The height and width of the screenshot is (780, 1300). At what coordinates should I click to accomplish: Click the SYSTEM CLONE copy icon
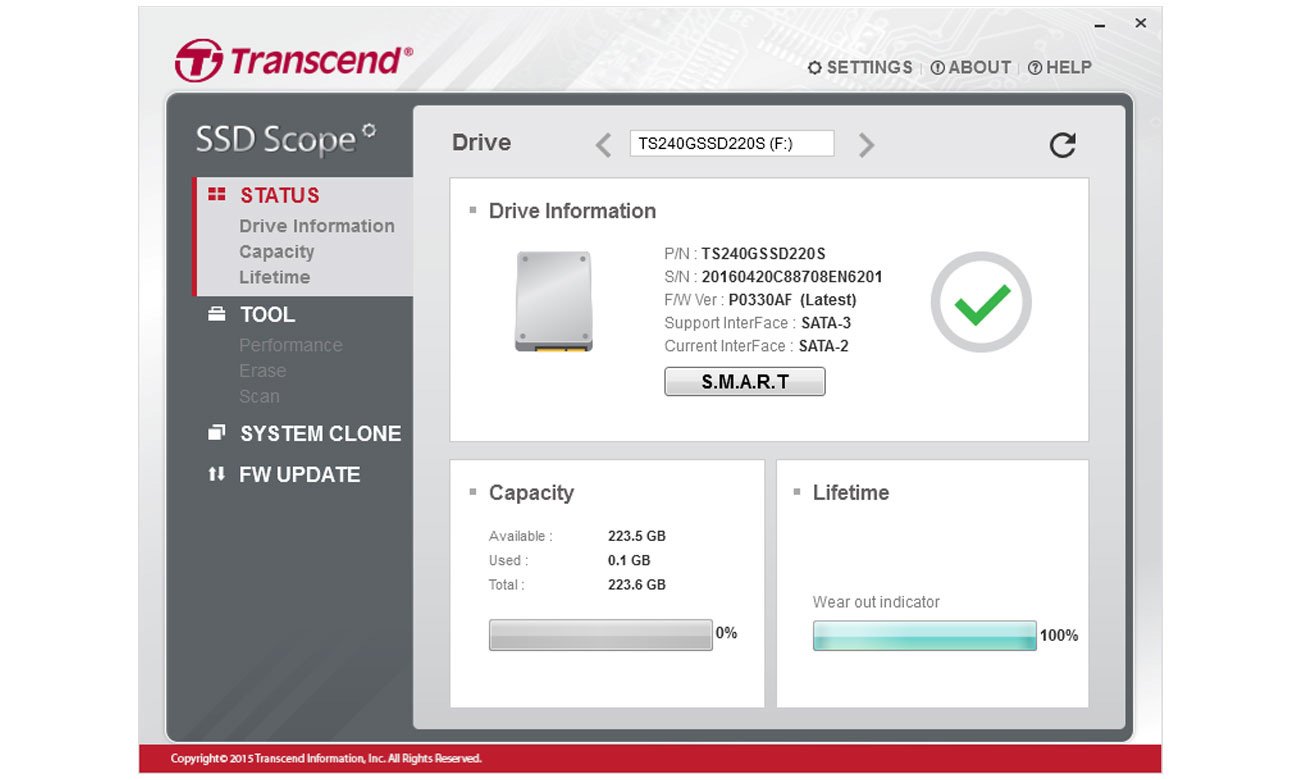click(x=217, y=433)
